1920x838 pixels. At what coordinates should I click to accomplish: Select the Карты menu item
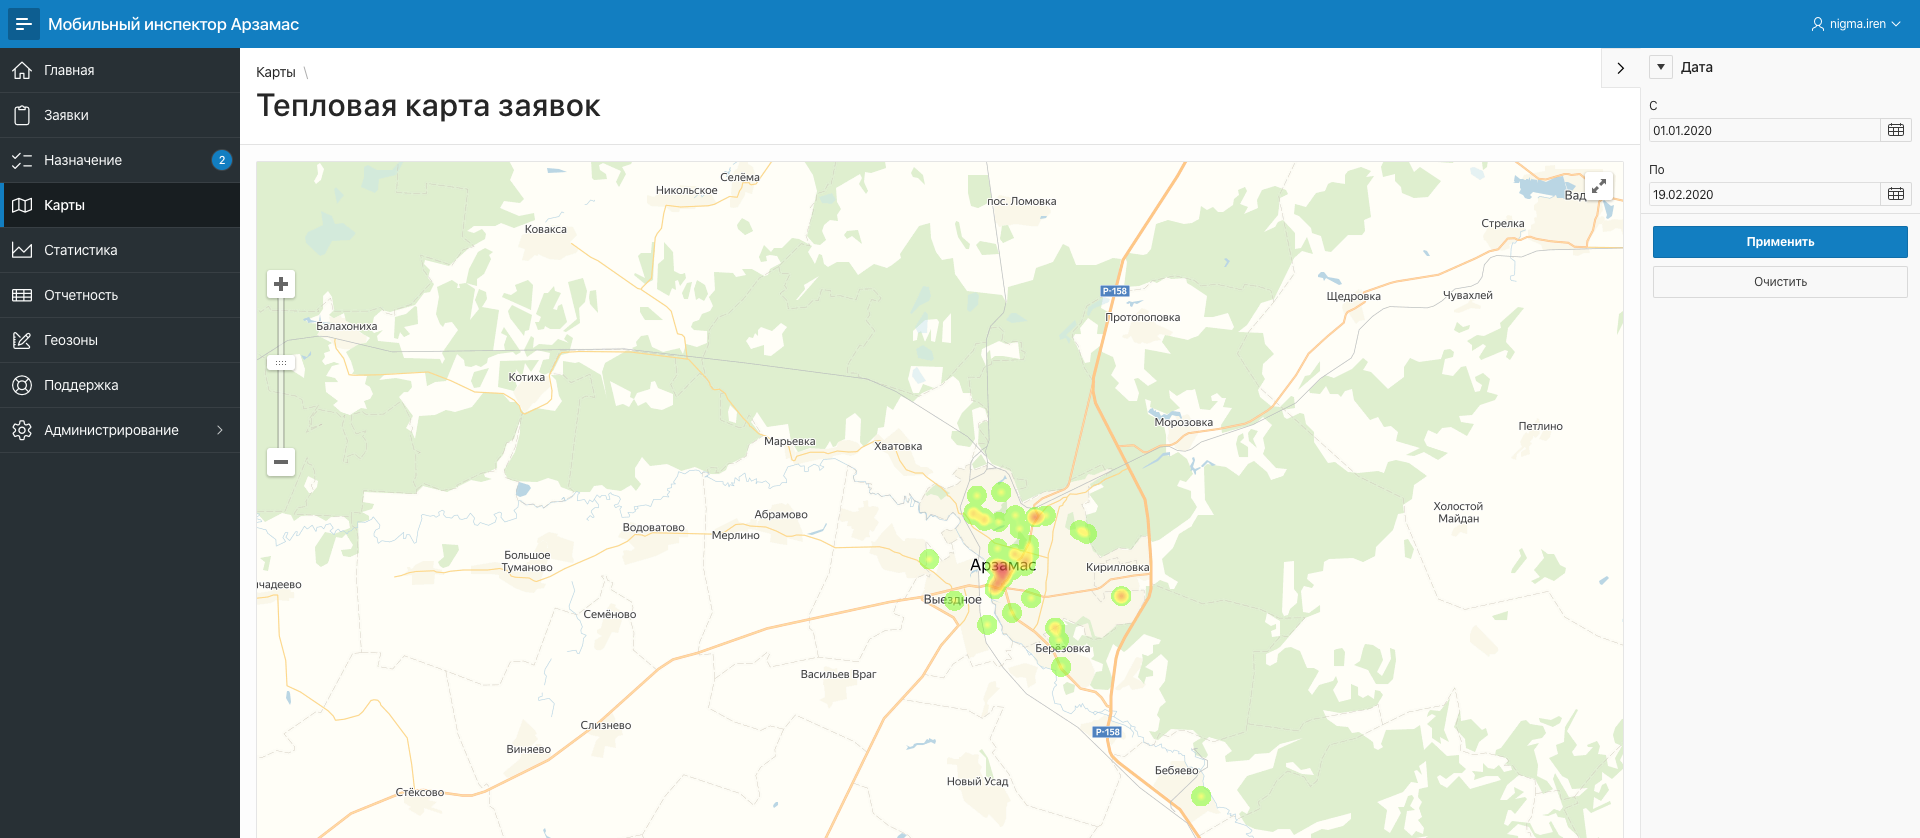pyautogui.click(x=120, y=205)
